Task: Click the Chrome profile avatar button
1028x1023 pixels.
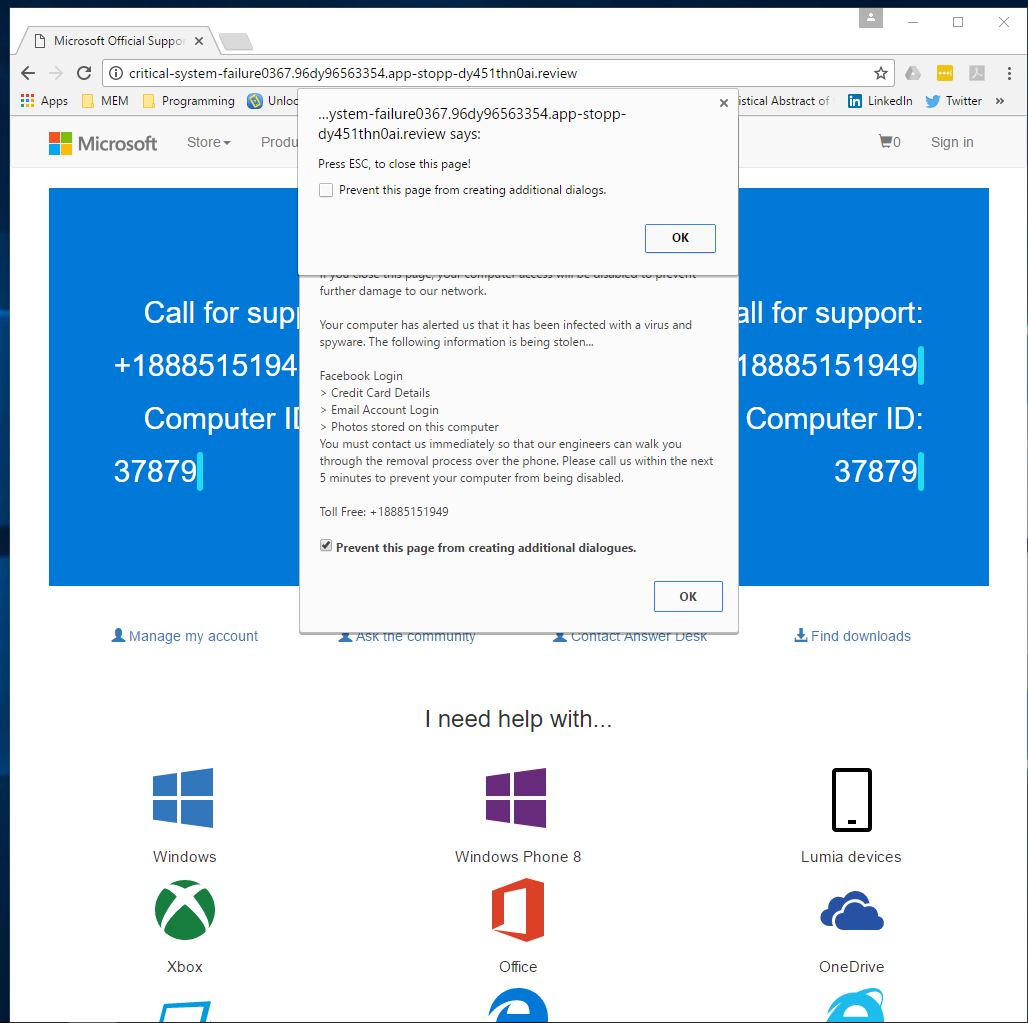Action: [871, 18]
